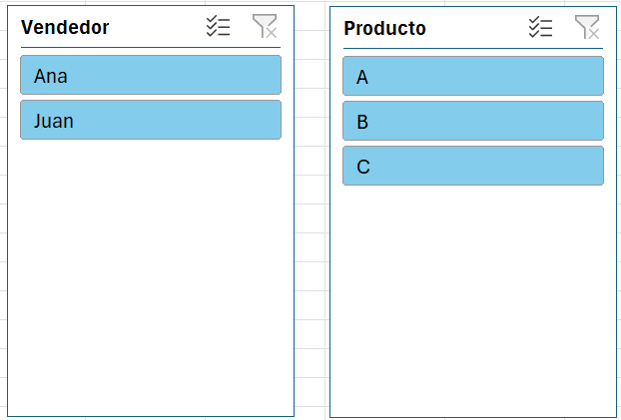This screenshot has width=621, height=420.
Task: Select product A in the Producto slicer
Action: click(473, 76)
